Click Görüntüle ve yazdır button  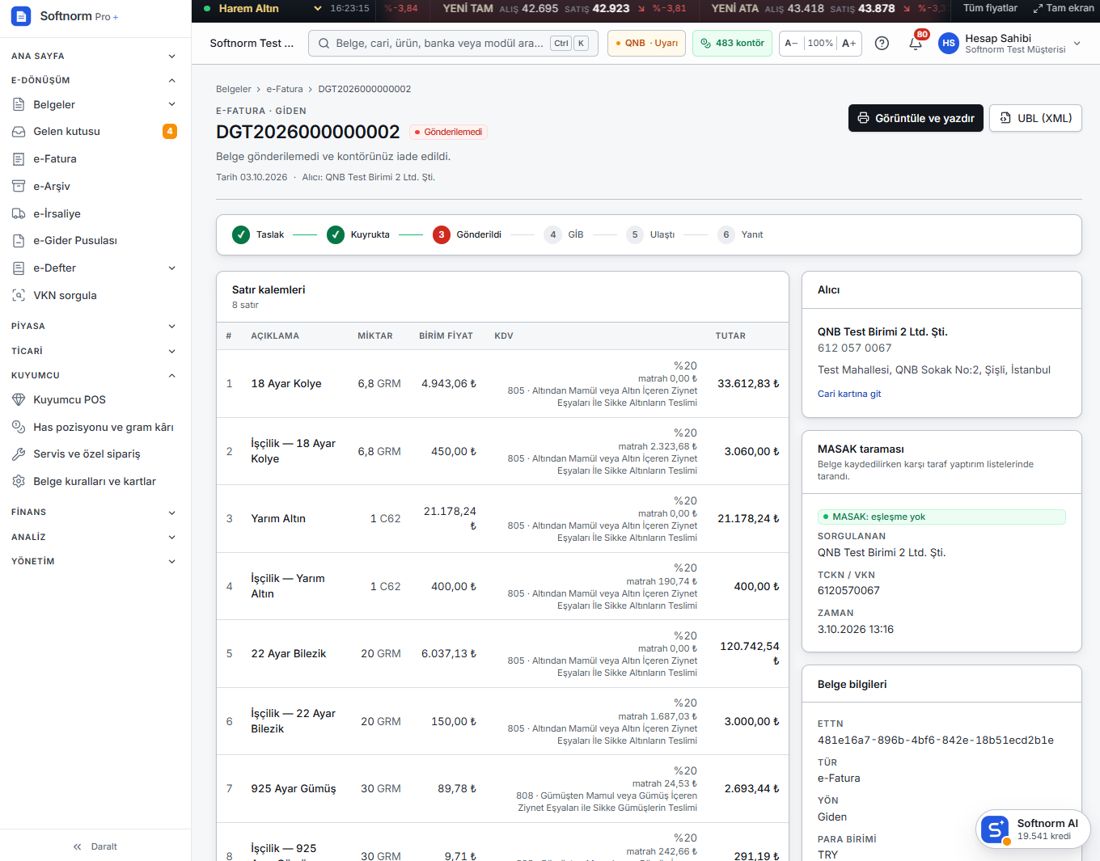click(915, 118)
